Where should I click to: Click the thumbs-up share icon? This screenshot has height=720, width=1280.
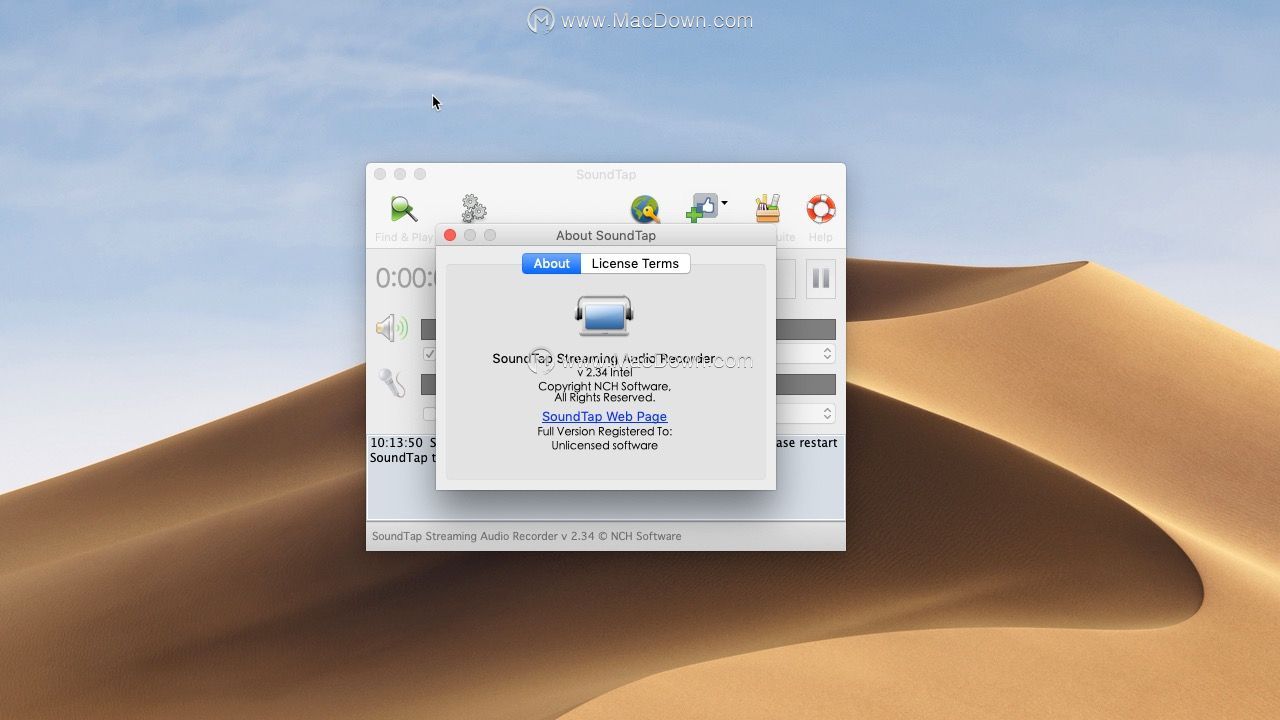click(701, 209)
